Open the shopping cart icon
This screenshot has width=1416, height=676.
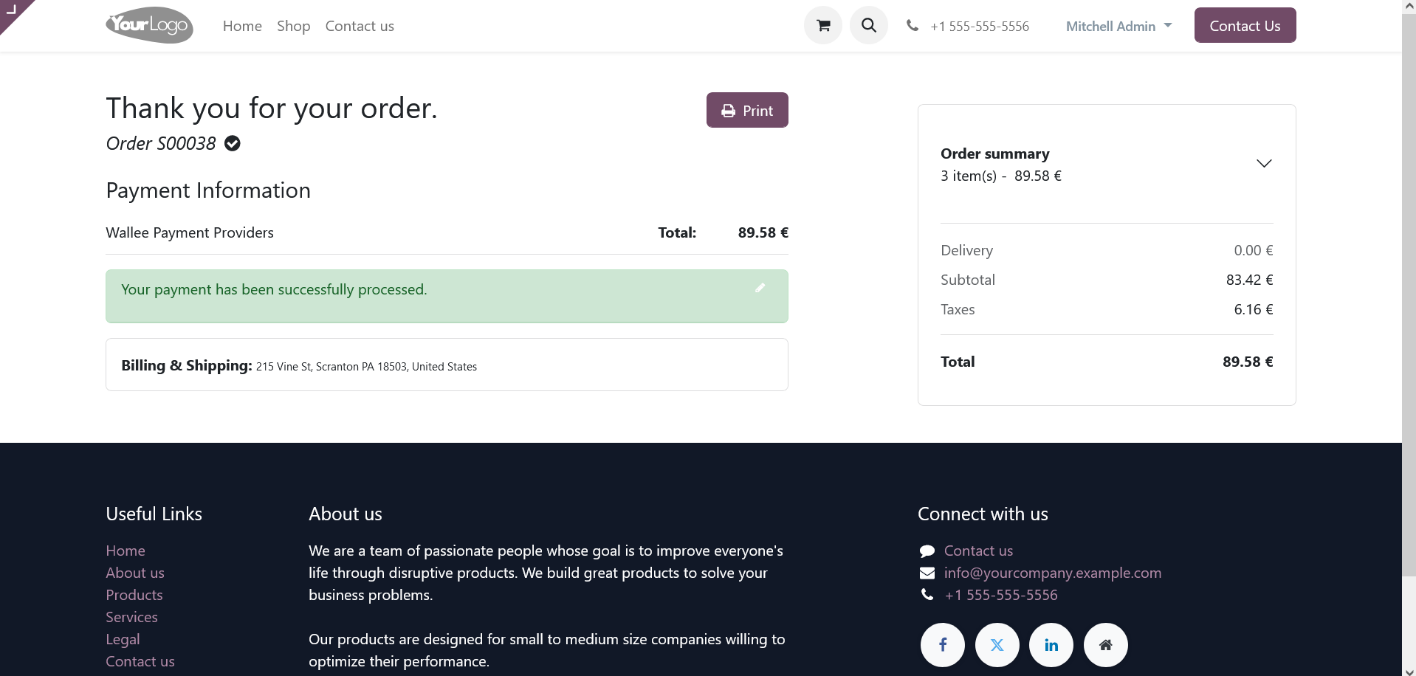[x=823, y=26]
